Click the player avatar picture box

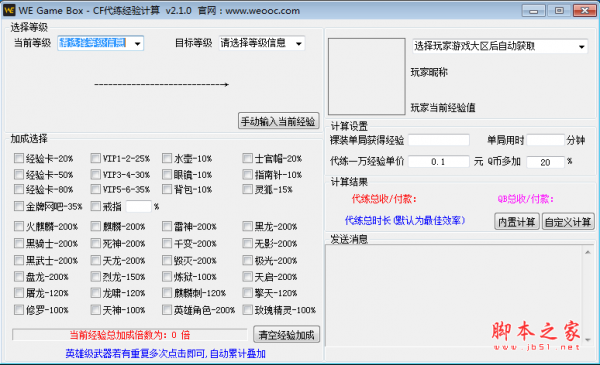pyautogui.click(x=367, y=76)
